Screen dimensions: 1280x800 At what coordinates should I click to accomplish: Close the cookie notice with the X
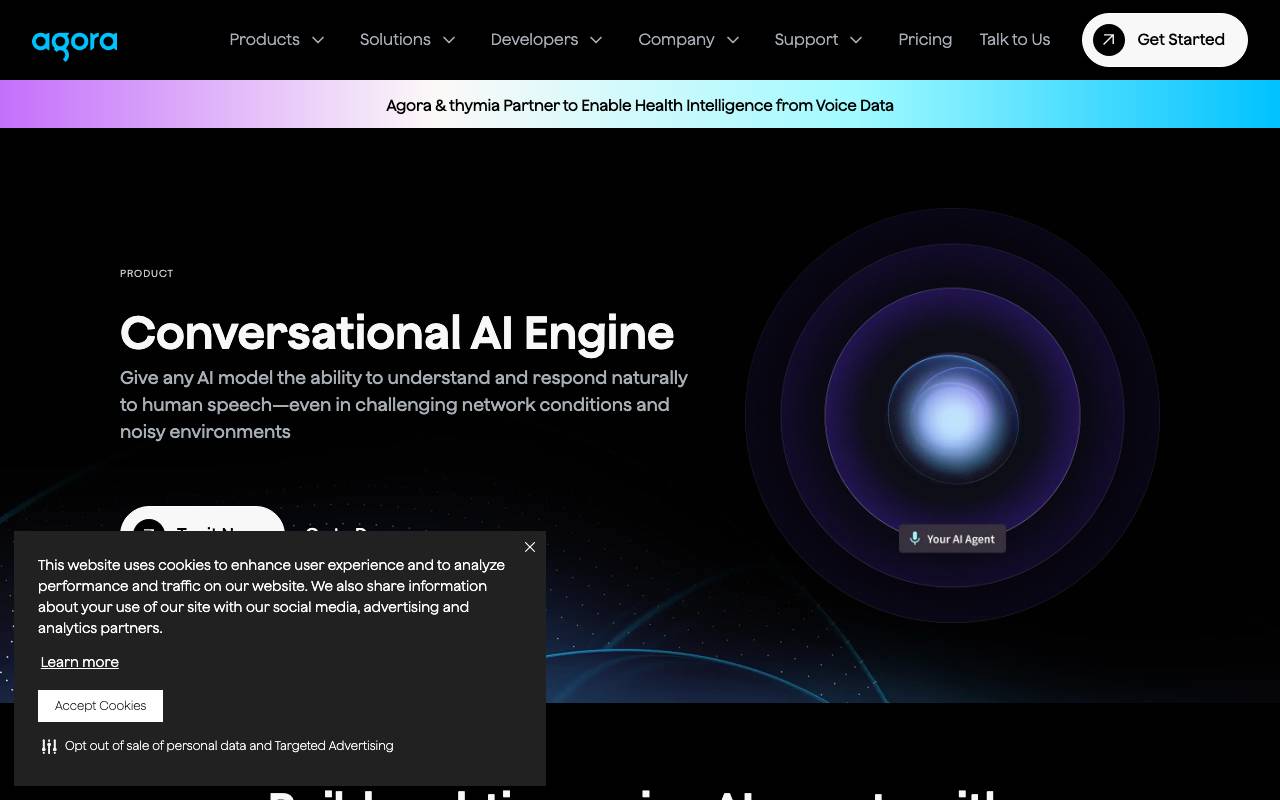tap(530, 547)
